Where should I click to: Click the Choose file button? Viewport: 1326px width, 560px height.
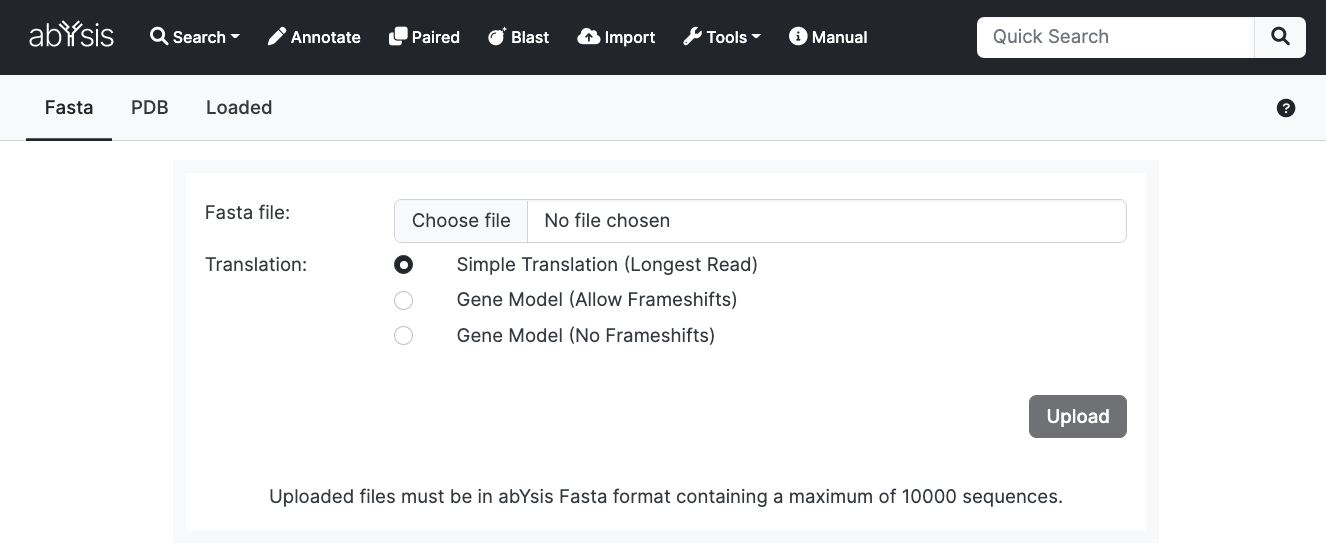tap(461, 221)
